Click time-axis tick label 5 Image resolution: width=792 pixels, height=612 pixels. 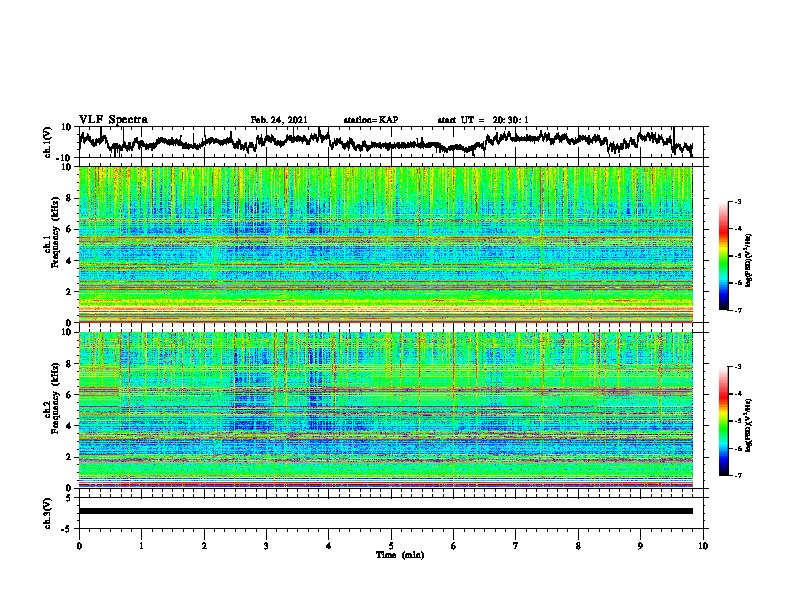click(x=391, y=546)
